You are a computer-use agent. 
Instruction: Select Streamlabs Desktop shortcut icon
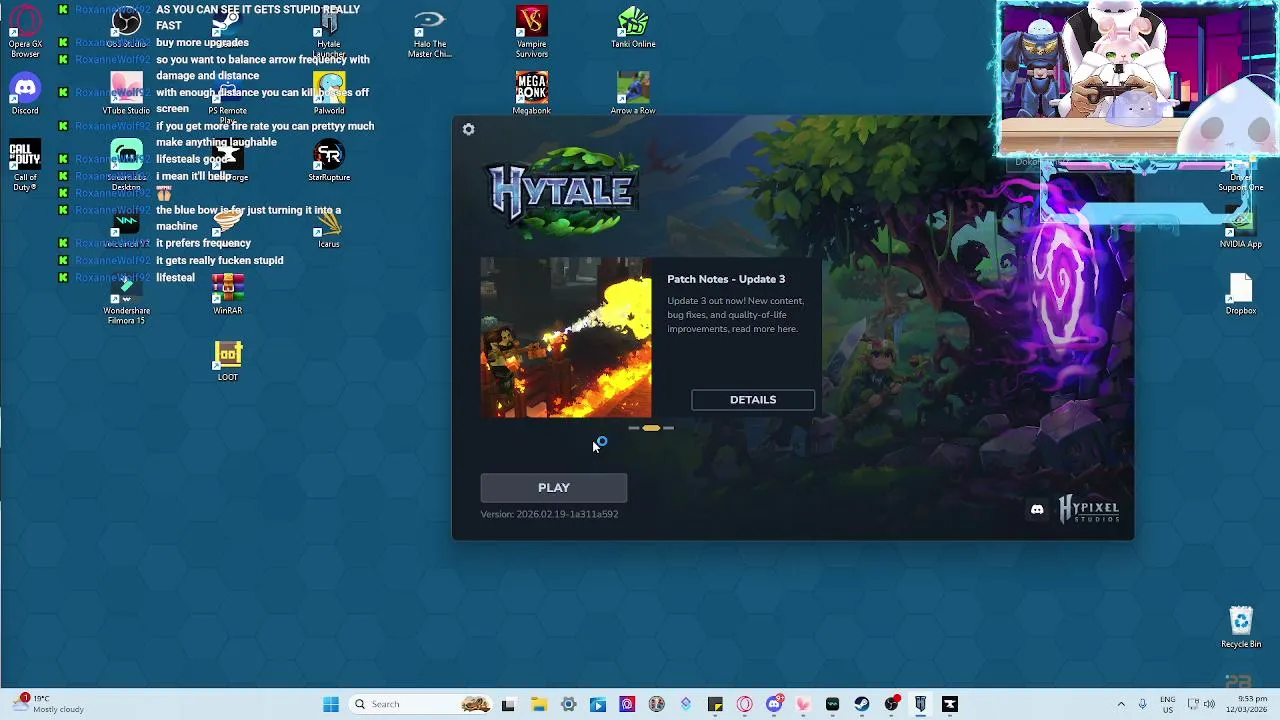[x=126, y=165]
